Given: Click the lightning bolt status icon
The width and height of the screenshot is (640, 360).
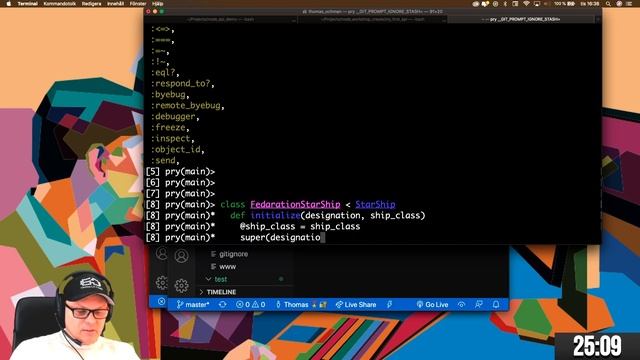Looking at the screenshot, I should coord(390,304).
